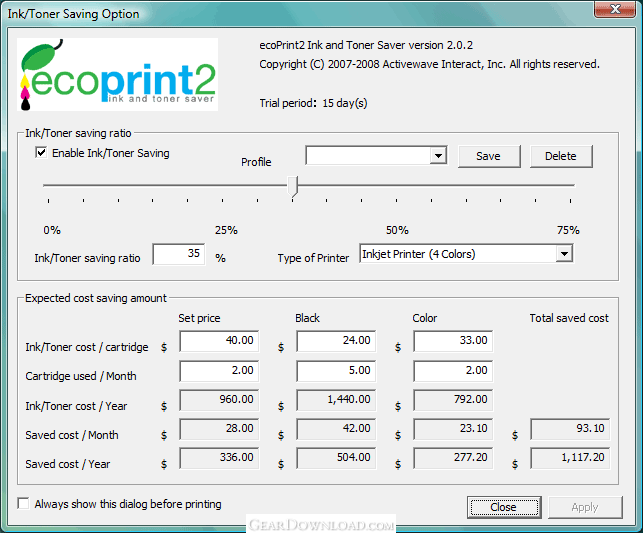Click Set price monthly saved cost 28.00
The image size is (643, 533).
219,429
